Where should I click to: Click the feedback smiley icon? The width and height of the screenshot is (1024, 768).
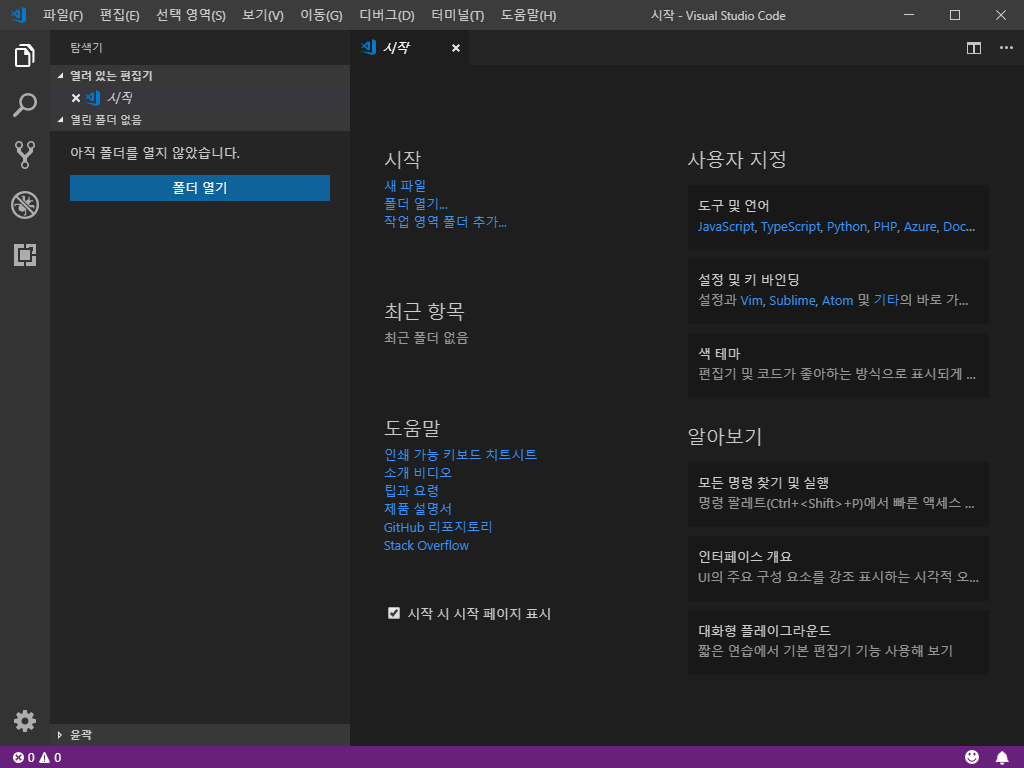(972, 757)
